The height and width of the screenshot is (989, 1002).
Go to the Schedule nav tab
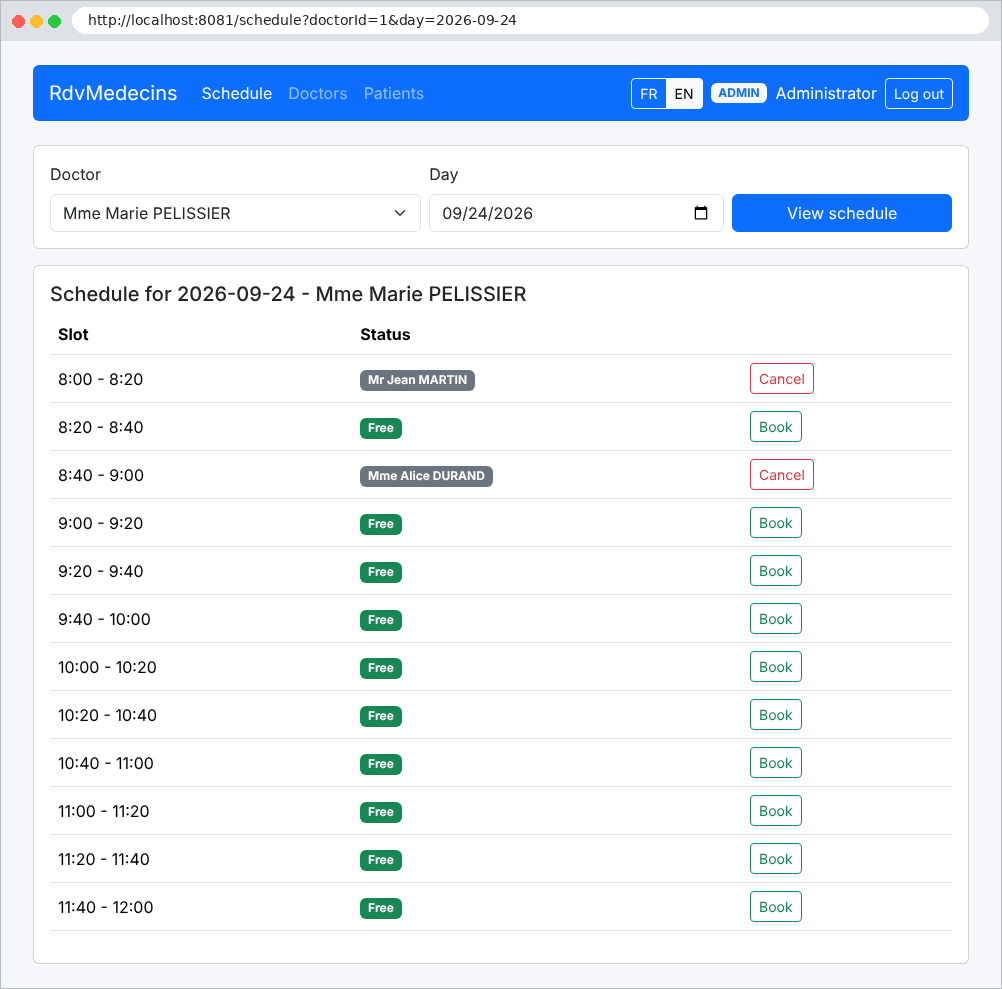coord(236,93)
